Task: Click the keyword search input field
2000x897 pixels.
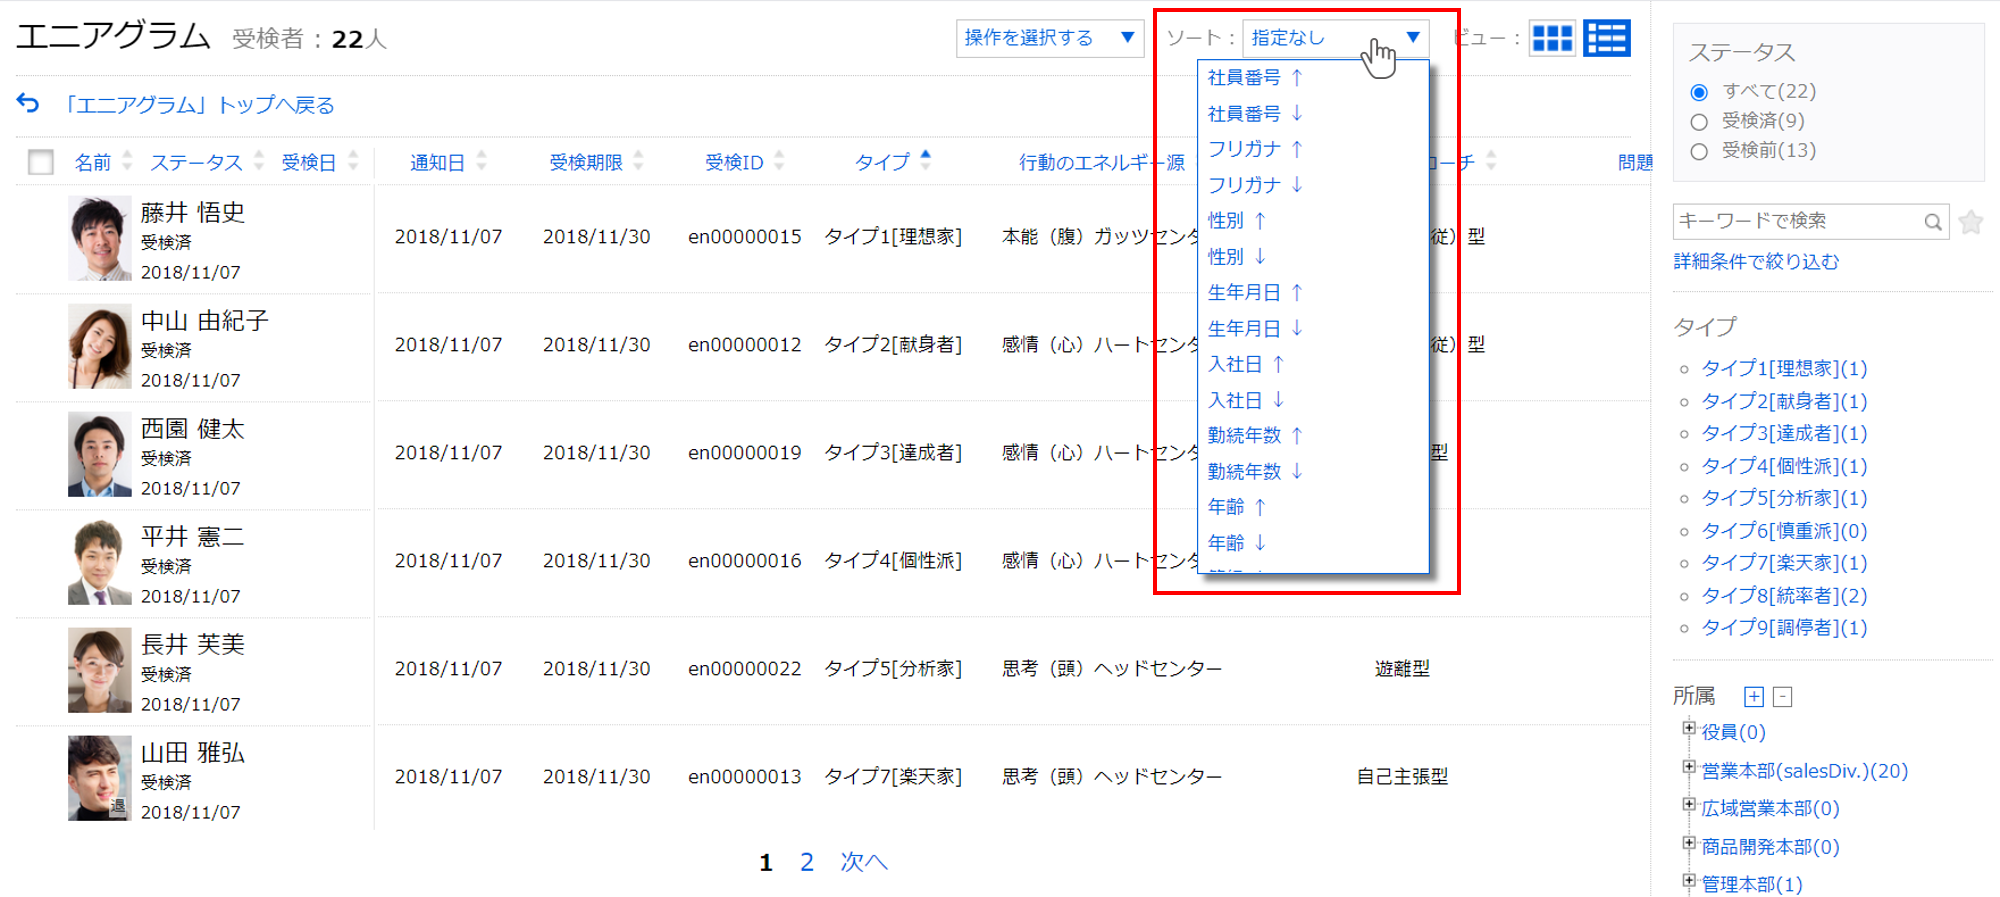Action: (x=1795, y=221)
